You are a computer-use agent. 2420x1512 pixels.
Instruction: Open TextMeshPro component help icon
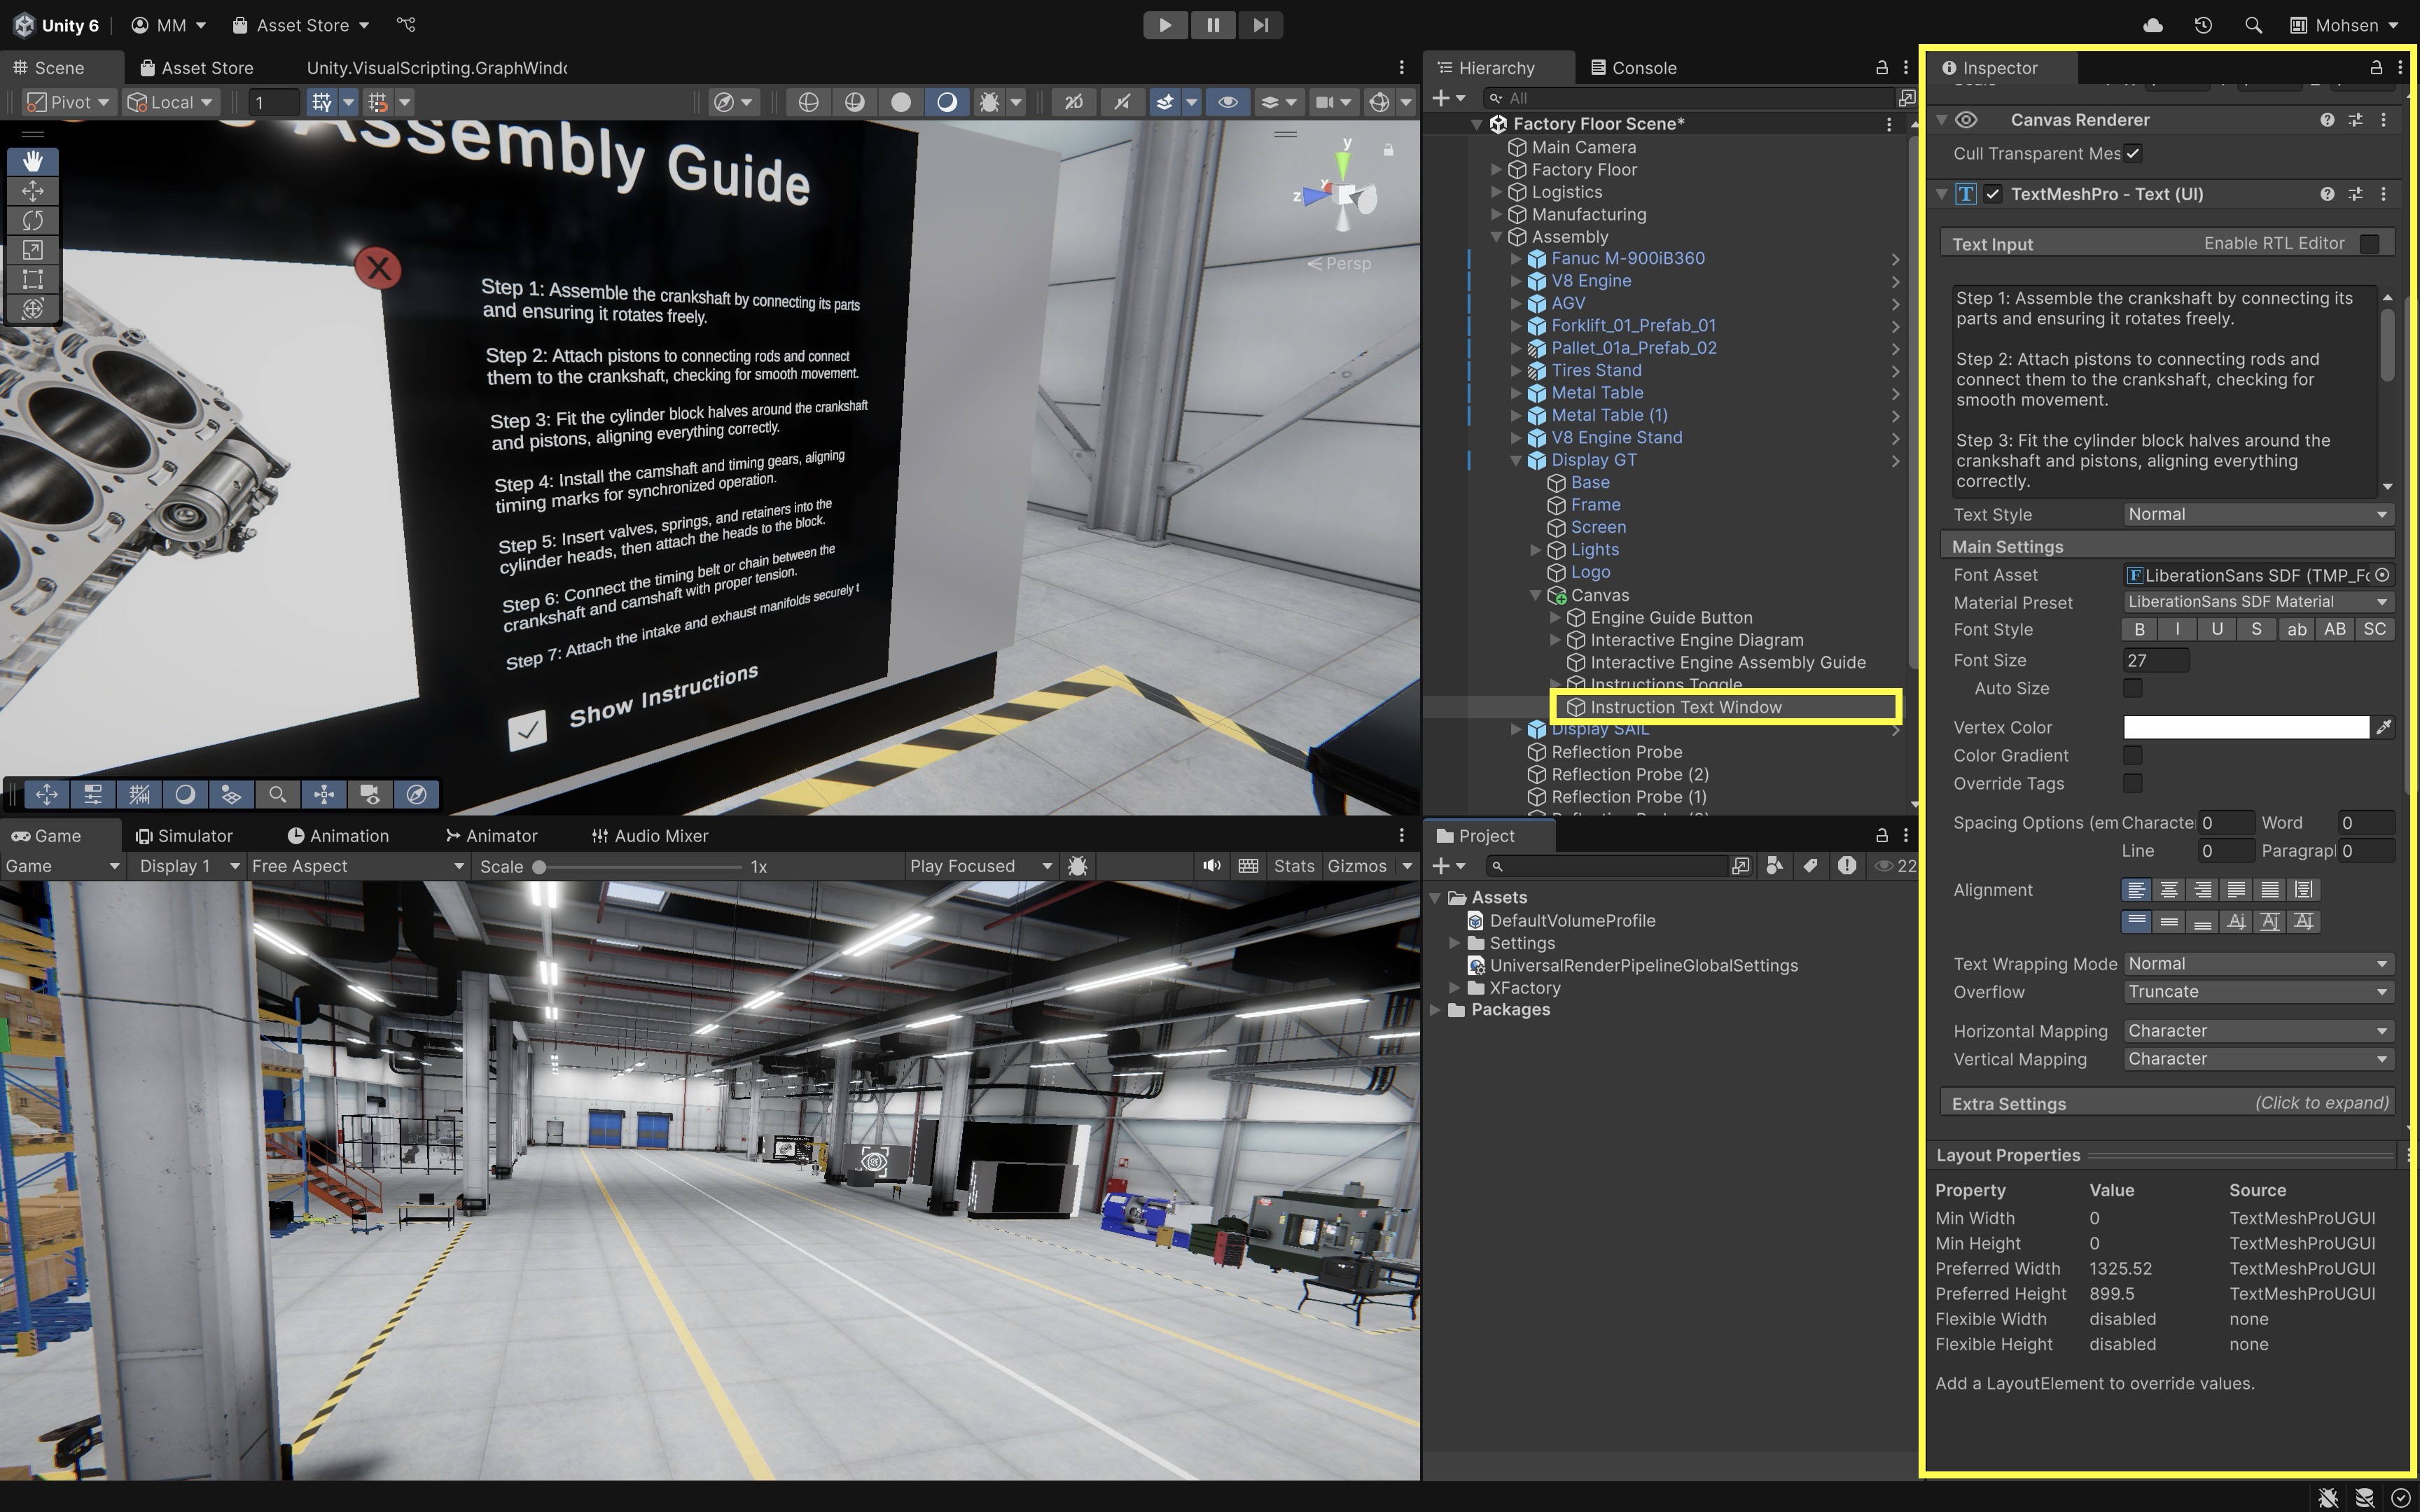(x=2327, y=194)
